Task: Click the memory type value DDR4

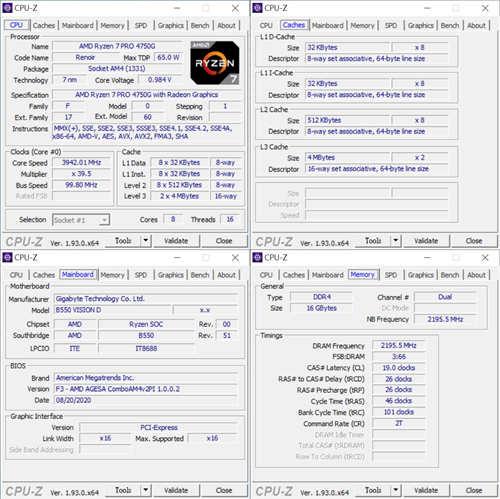Action: (x=322, y=297)
